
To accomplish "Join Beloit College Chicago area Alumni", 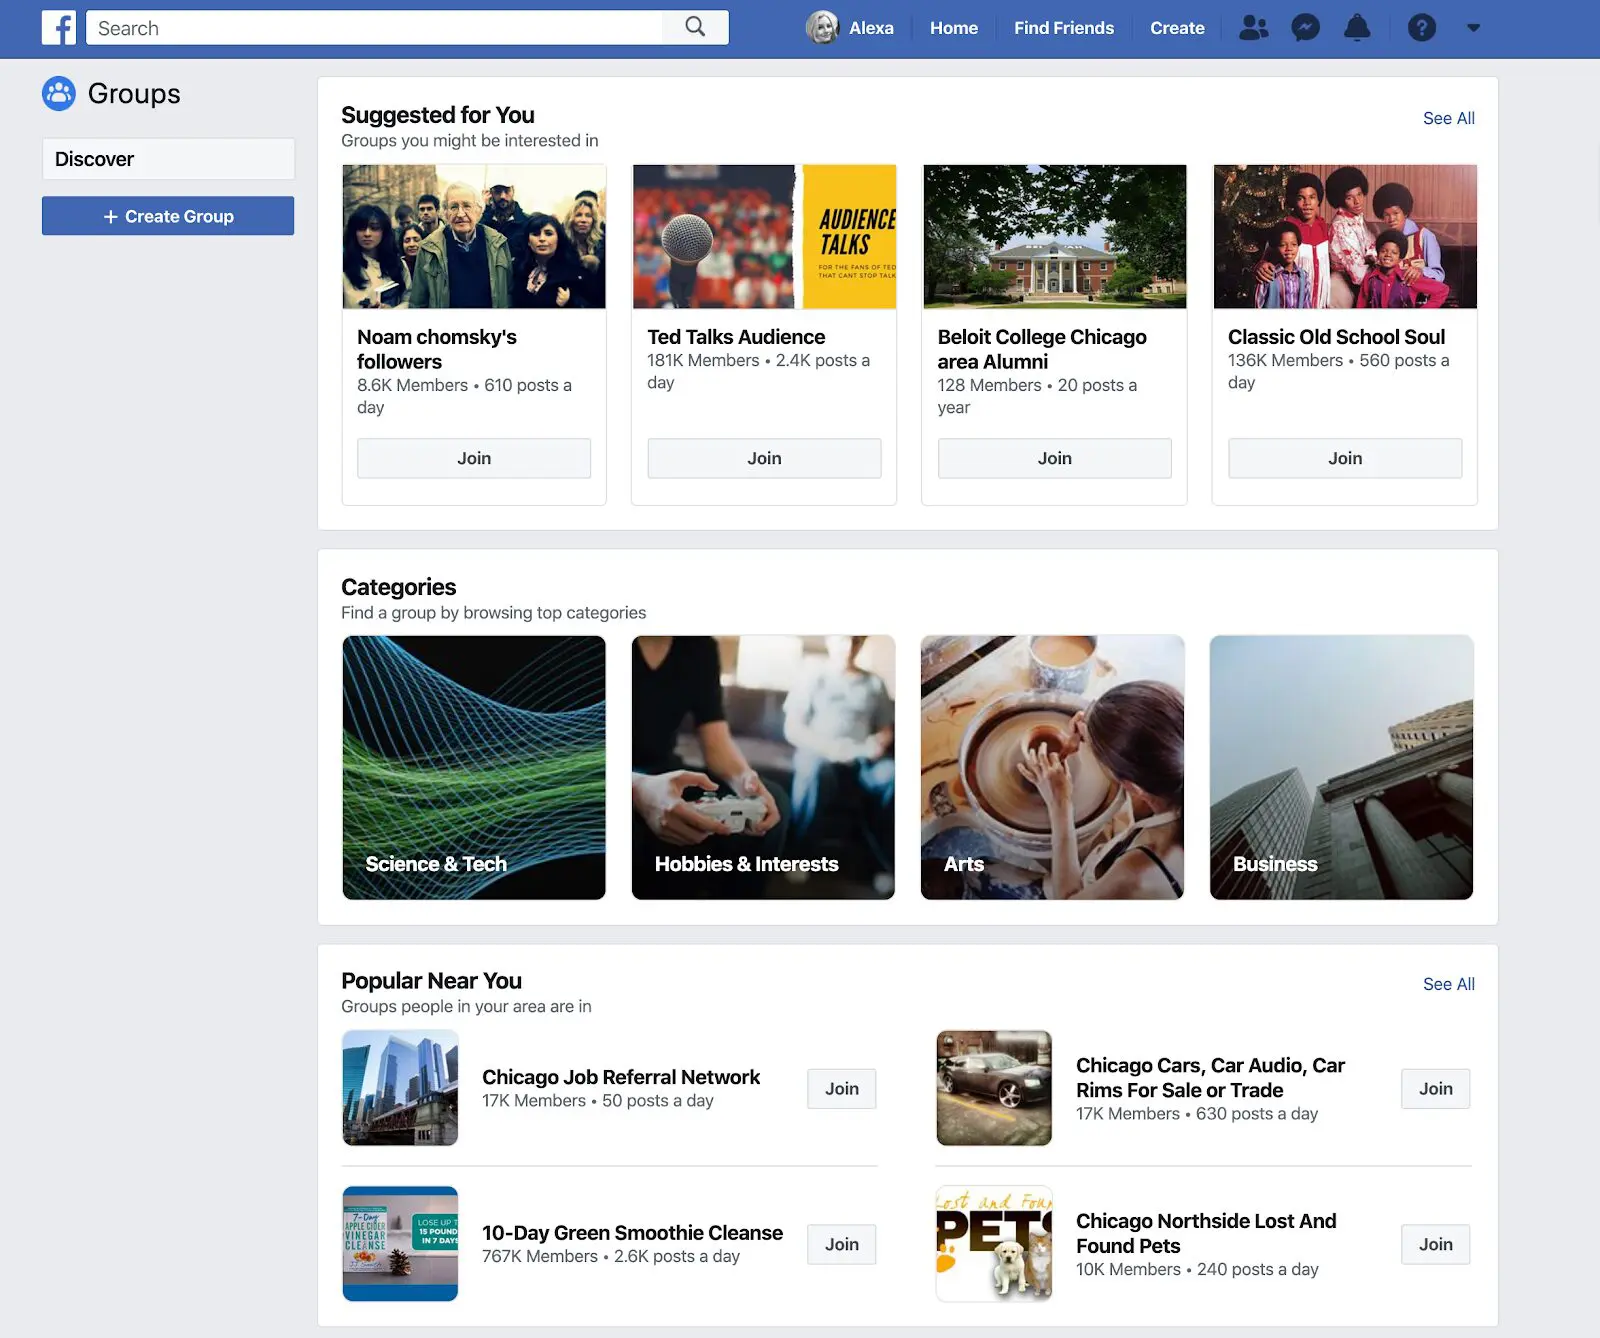I will point(1054,458).
